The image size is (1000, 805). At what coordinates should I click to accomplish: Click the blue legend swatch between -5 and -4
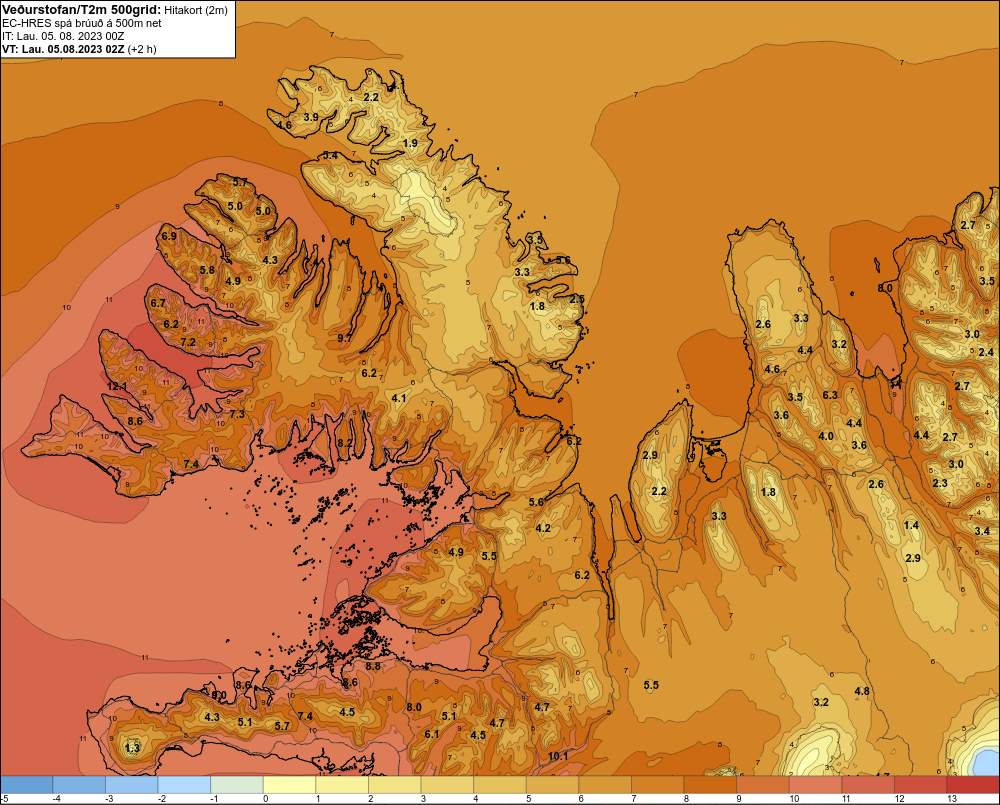(x=27, y=785)
